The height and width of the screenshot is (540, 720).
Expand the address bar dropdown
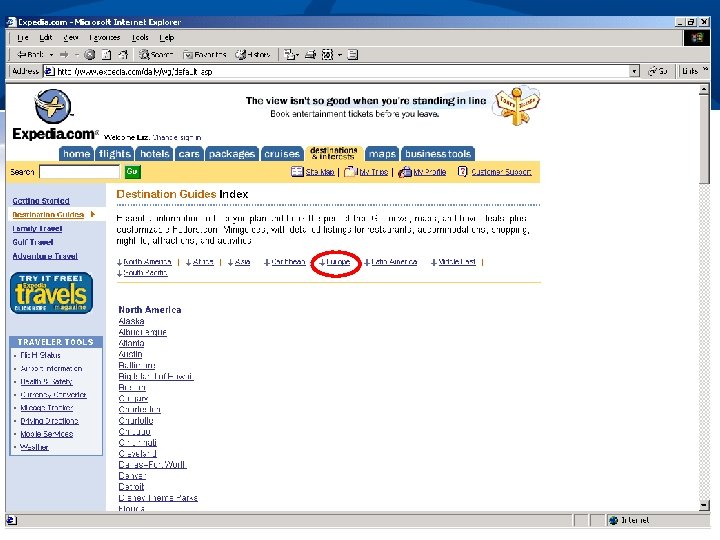(x=634, y=71)
